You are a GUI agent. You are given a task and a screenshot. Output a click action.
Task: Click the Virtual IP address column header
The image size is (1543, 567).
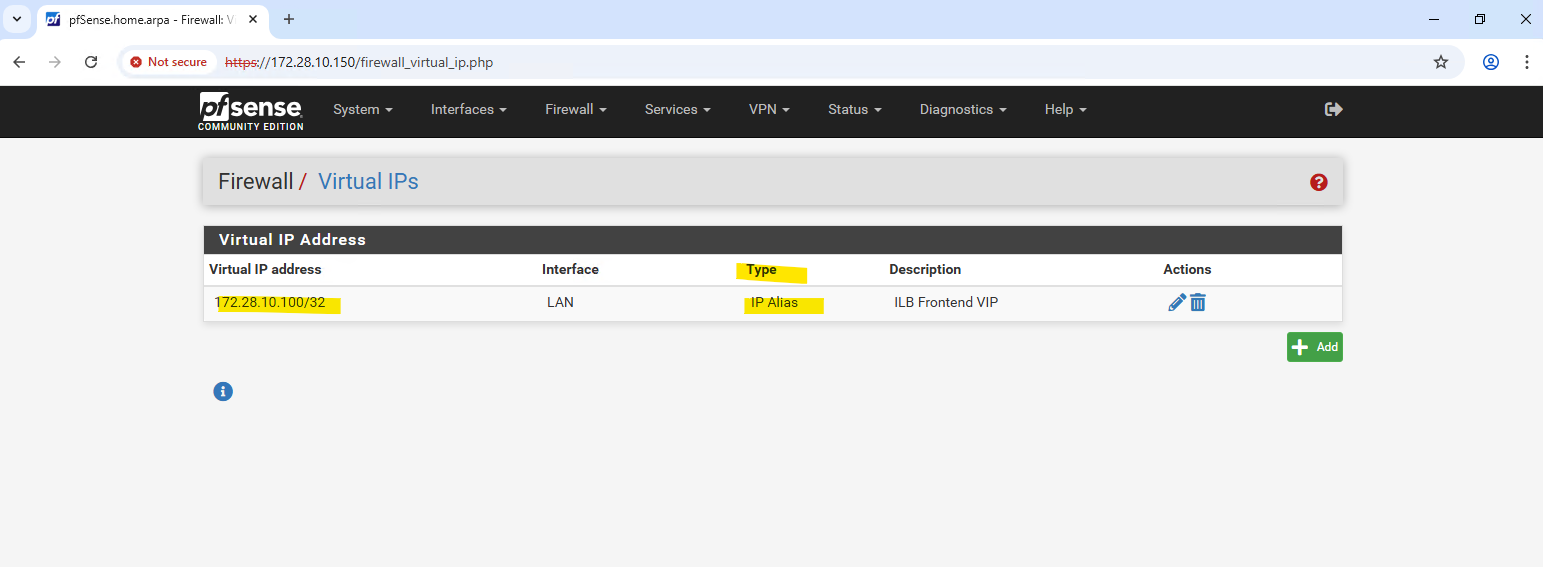pyautogui.click(x=265, y=269)
